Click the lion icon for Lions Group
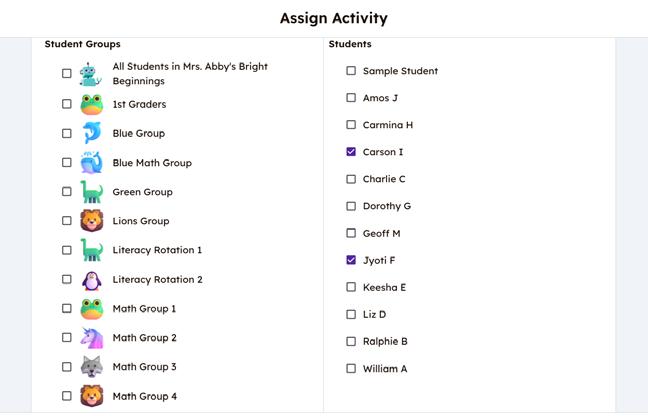 tap(92, 221)
